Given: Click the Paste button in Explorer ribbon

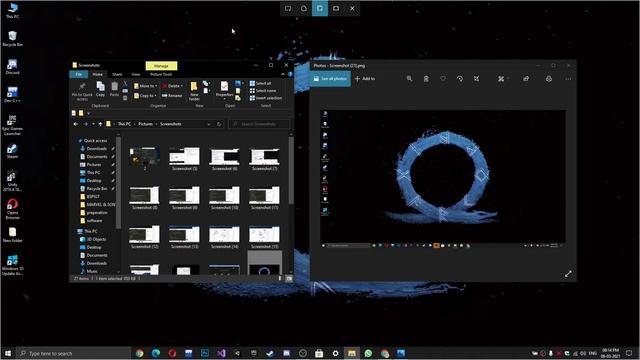Looking at the screenshot, I should point(114,89).
